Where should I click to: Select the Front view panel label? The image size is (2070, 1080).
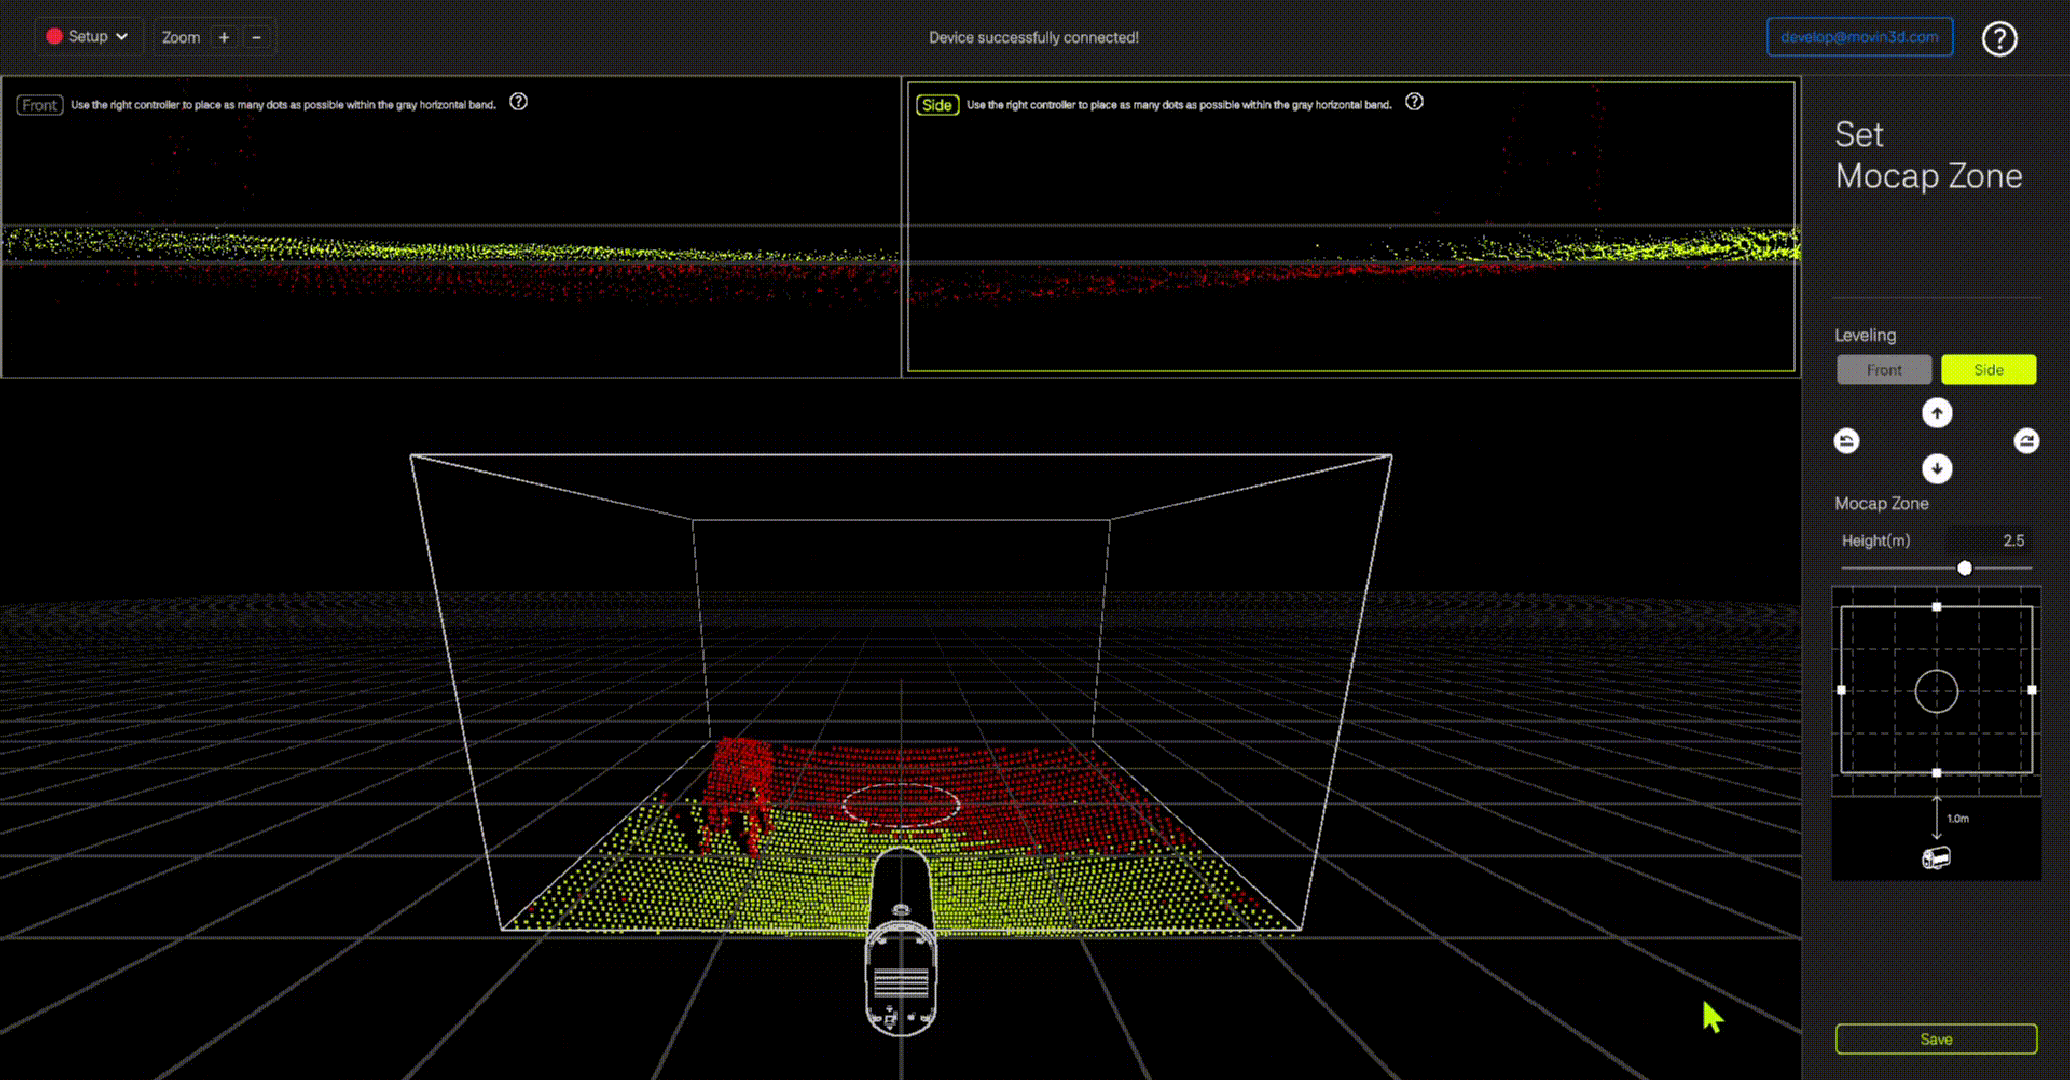[40, 105]
